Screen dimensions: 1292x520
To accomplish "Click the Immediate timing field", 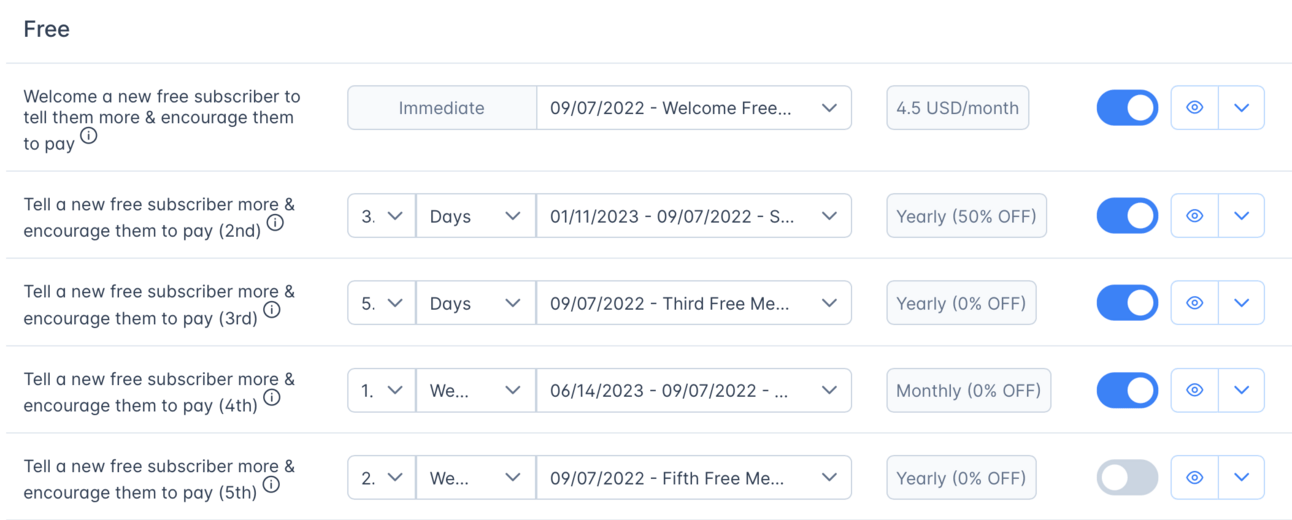I will (441, 108).
